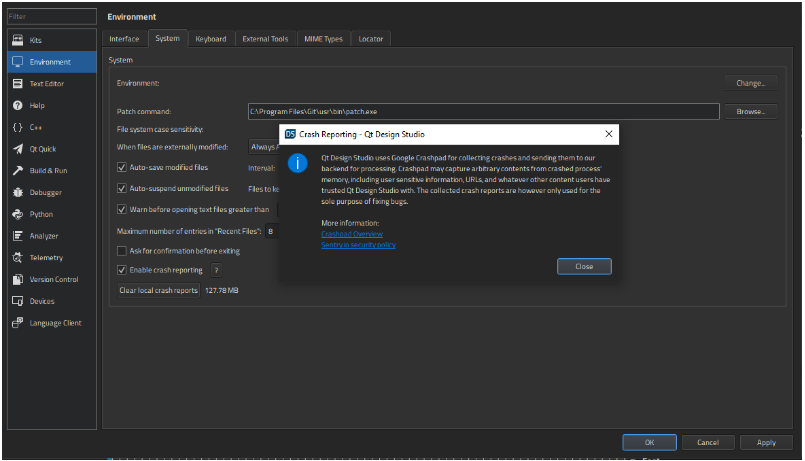
Task: Click Cancel in the preferences dialog
Action: click(x=708, y=443)
